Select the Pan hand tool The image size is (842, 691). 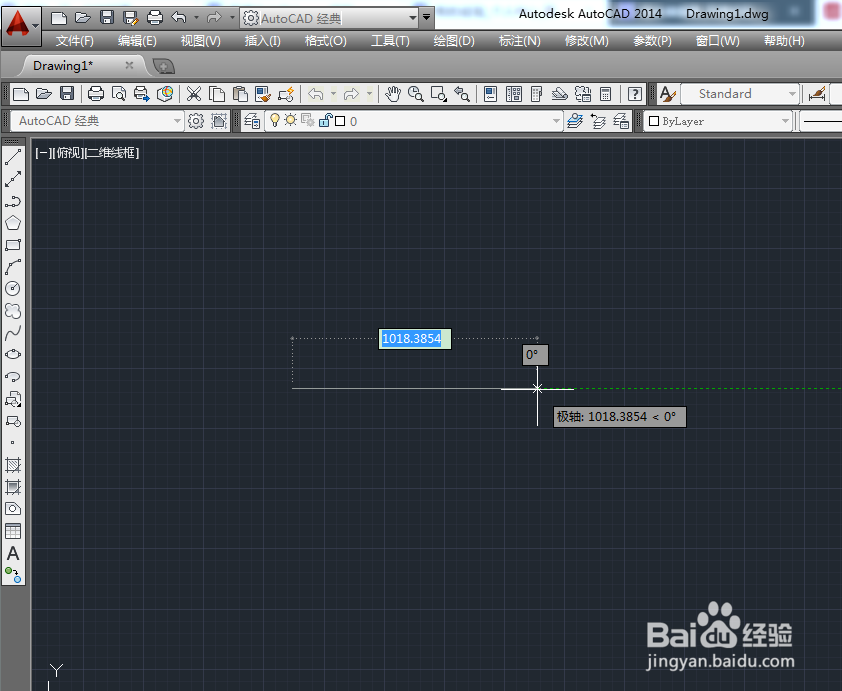click(x=393, y=94)
